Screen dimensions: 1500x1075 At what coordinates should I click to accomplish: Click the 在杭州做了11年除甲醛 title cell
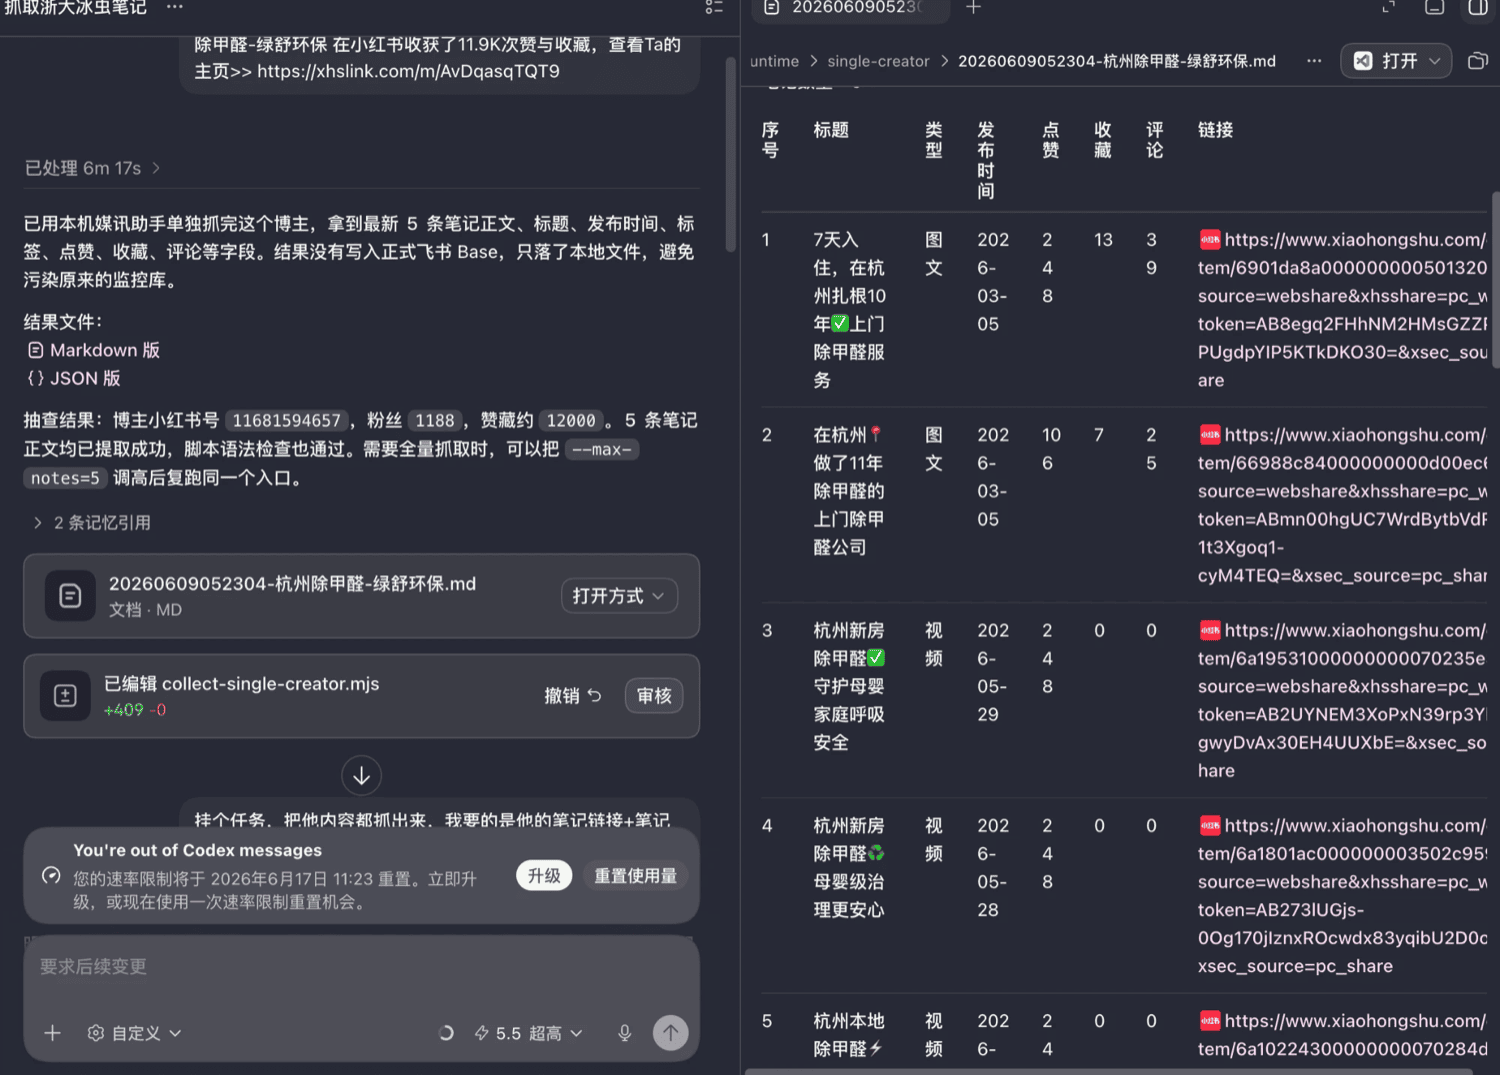coord(848,491)
